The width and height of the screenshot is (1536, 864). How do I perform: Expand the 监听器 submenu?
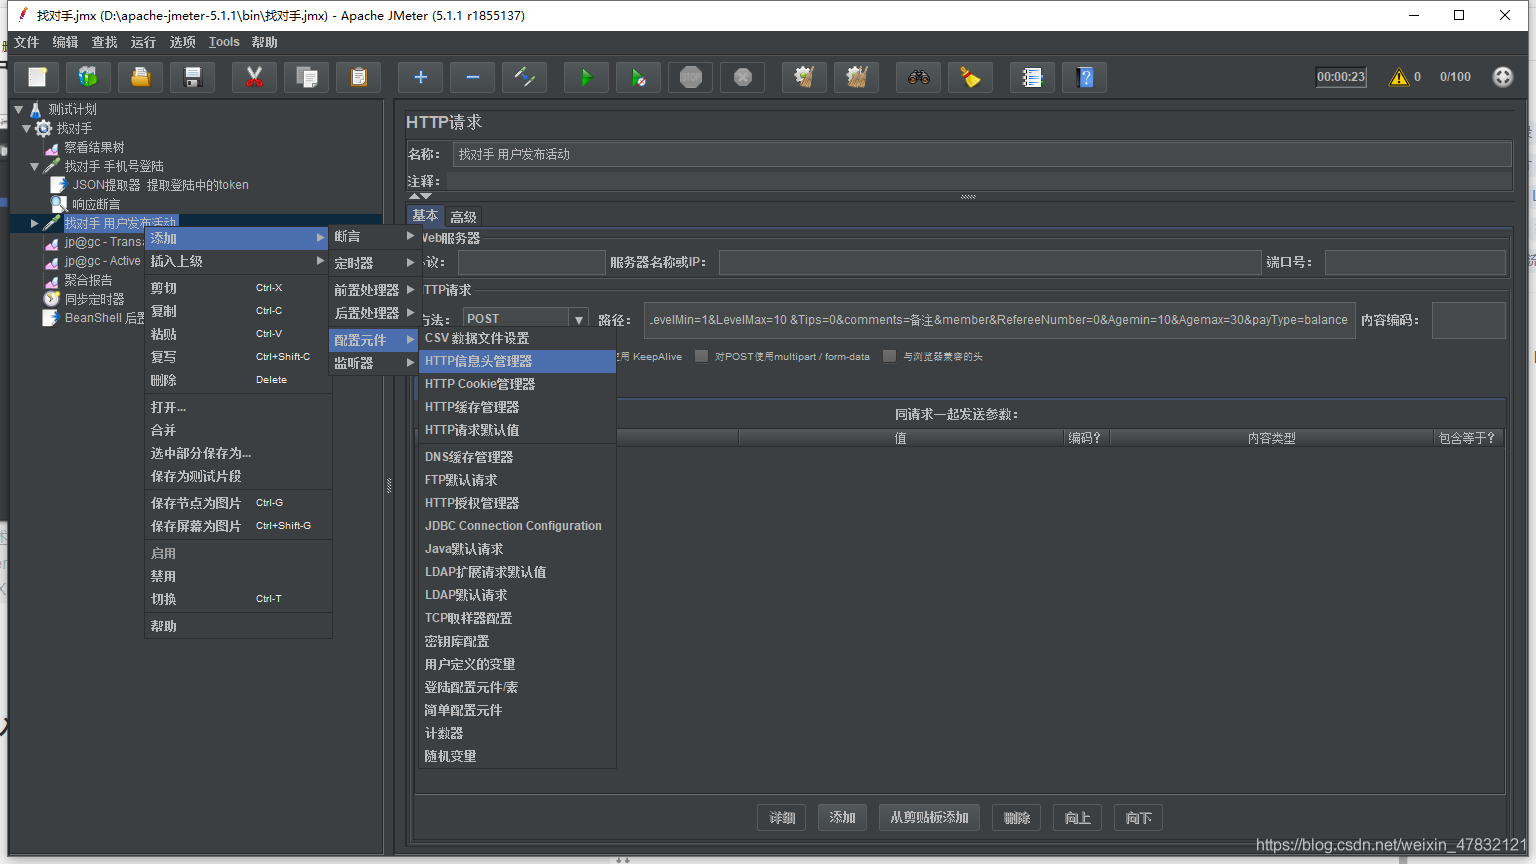pyautogui.click(x=374, y=363)
